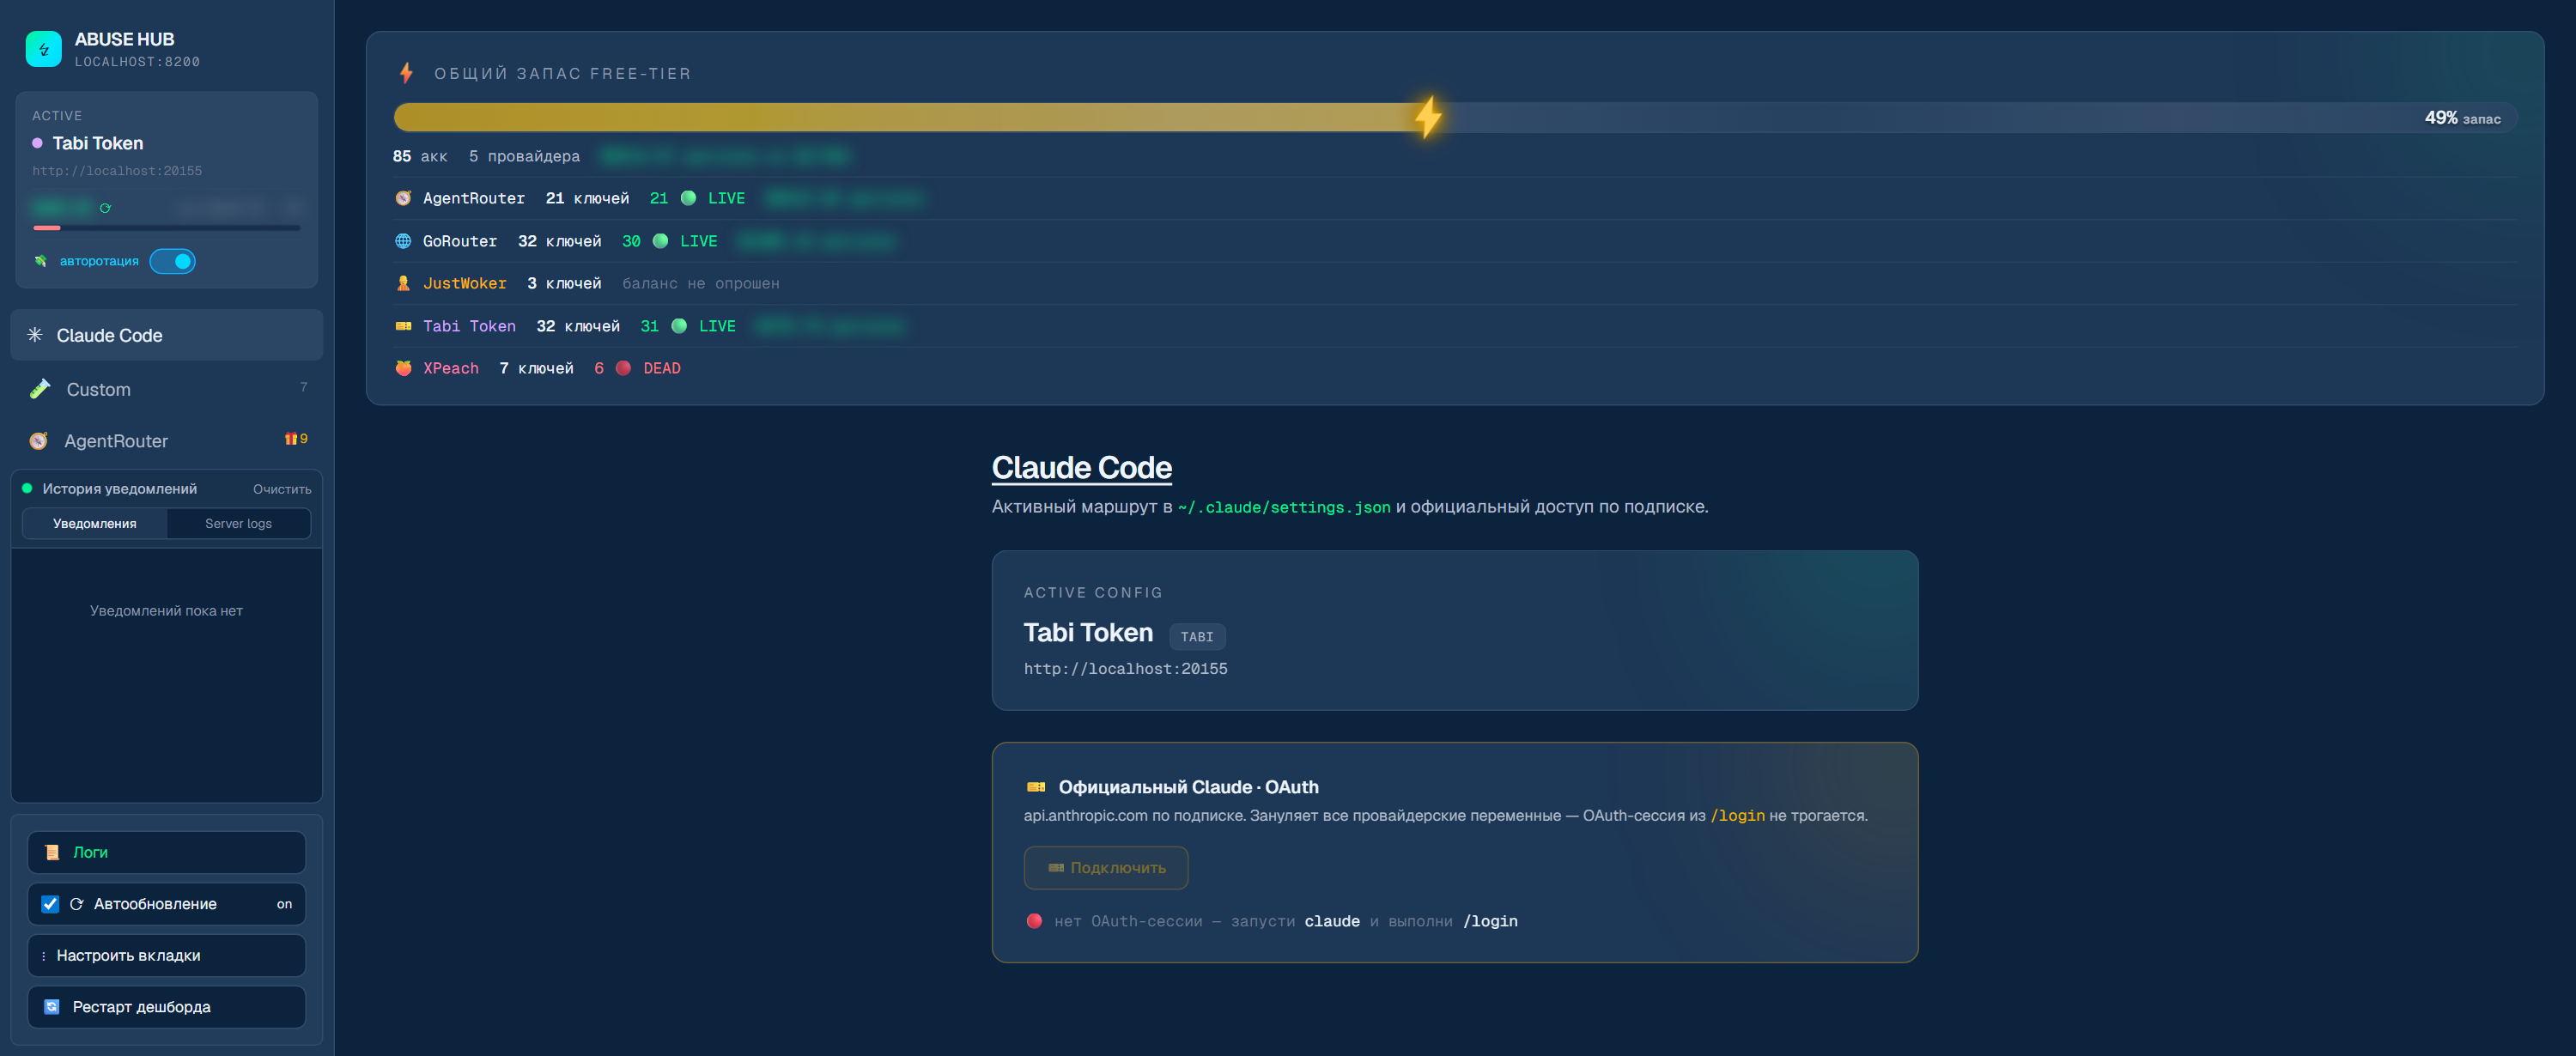Image resolution: width=2576 pixels, height=1056 pixels.
Task: Click the TABI tag beside Tabi Token
Action: tap(1197, 637)
